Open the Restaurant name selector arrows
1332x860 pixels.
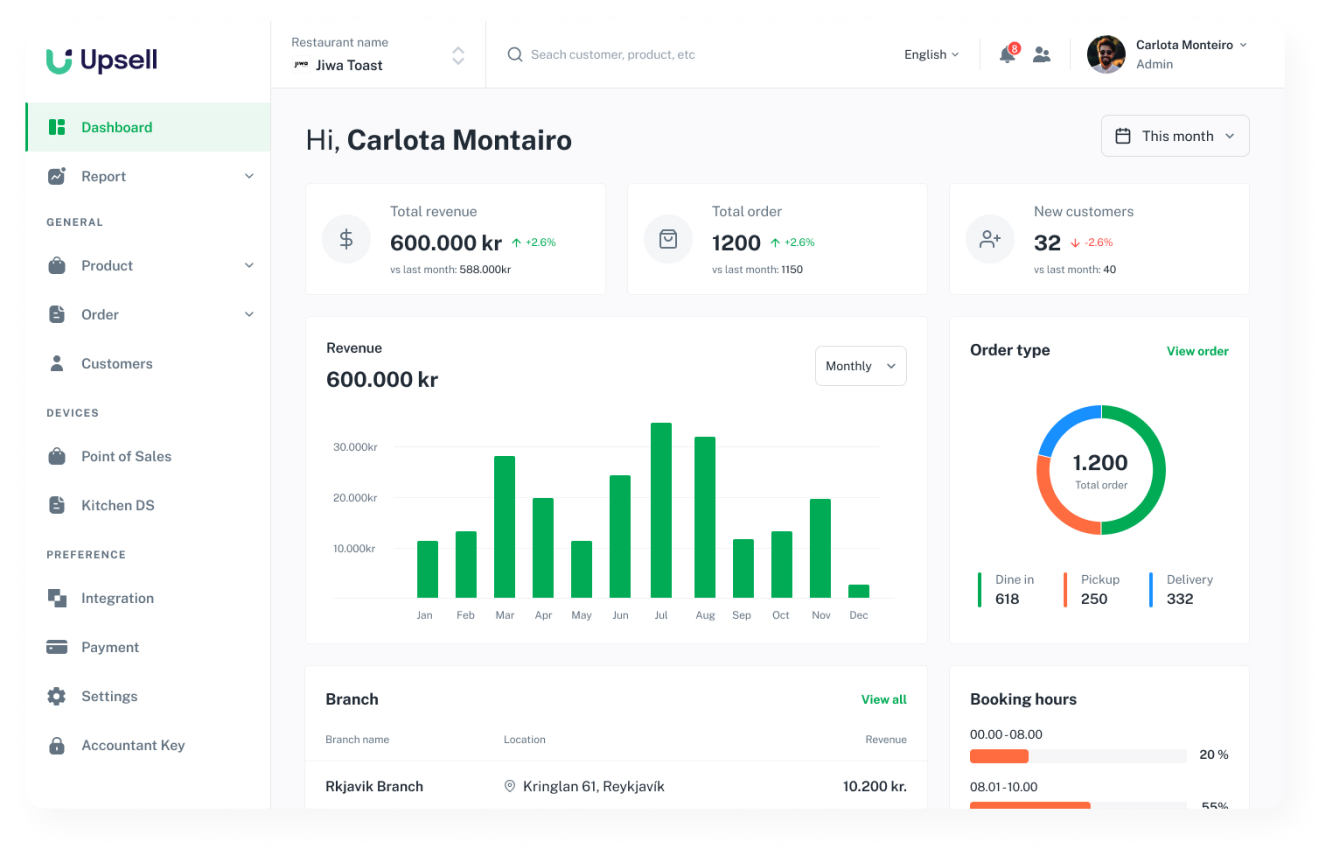click(458, 55)
